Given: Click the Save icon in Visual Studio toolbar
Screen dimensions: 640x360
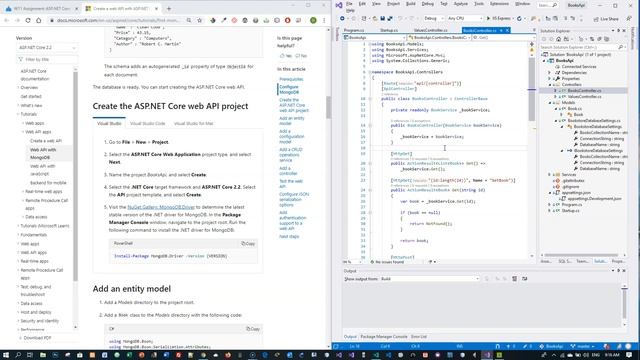Looking at the screenshot, I should pos(382,18).
